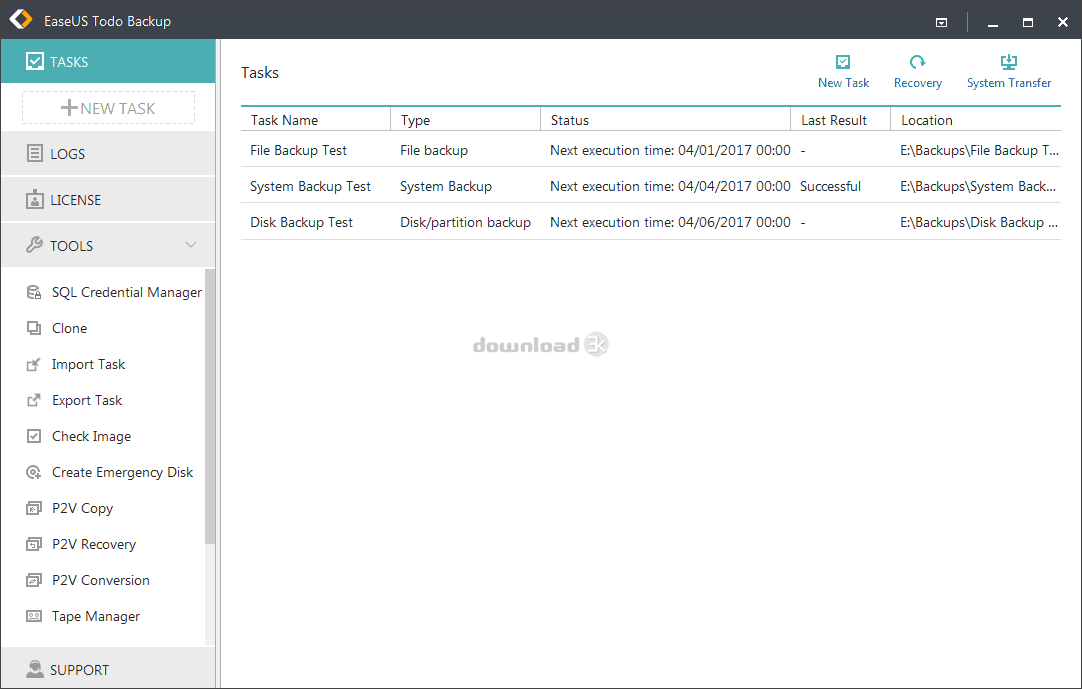The width and height of the screenshot is (1082, 689).
Task: Select P2V Copy from the tools list
Action: (82, 508)
